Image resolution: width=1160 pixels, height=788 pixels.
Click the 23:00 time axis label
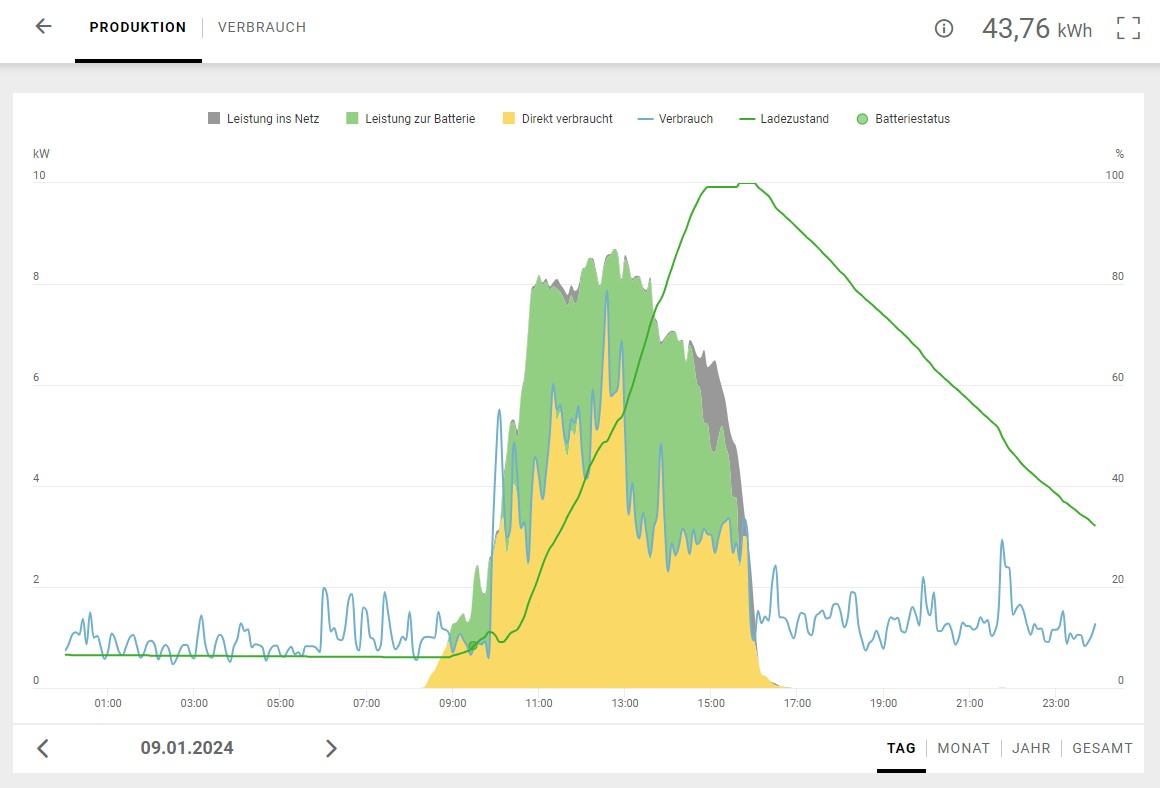pos(1056,703)
